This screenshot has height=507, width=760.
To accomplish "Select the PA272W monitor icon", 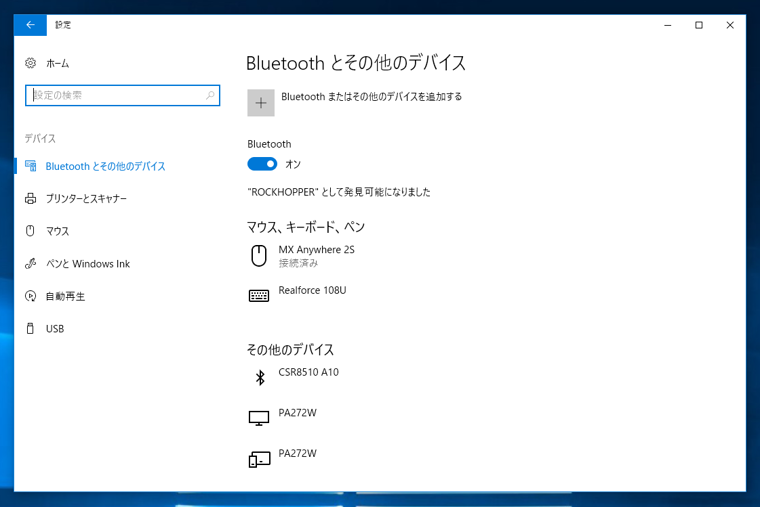I will click(259, 418).
